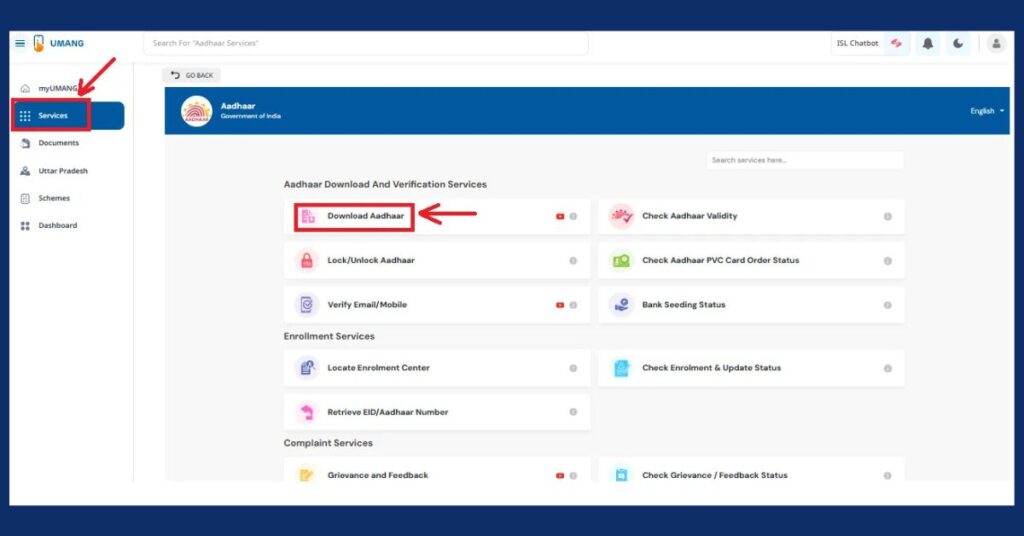Click info icon on Locate Enrolment Center

pyautogui.click(x=573, y=369)
